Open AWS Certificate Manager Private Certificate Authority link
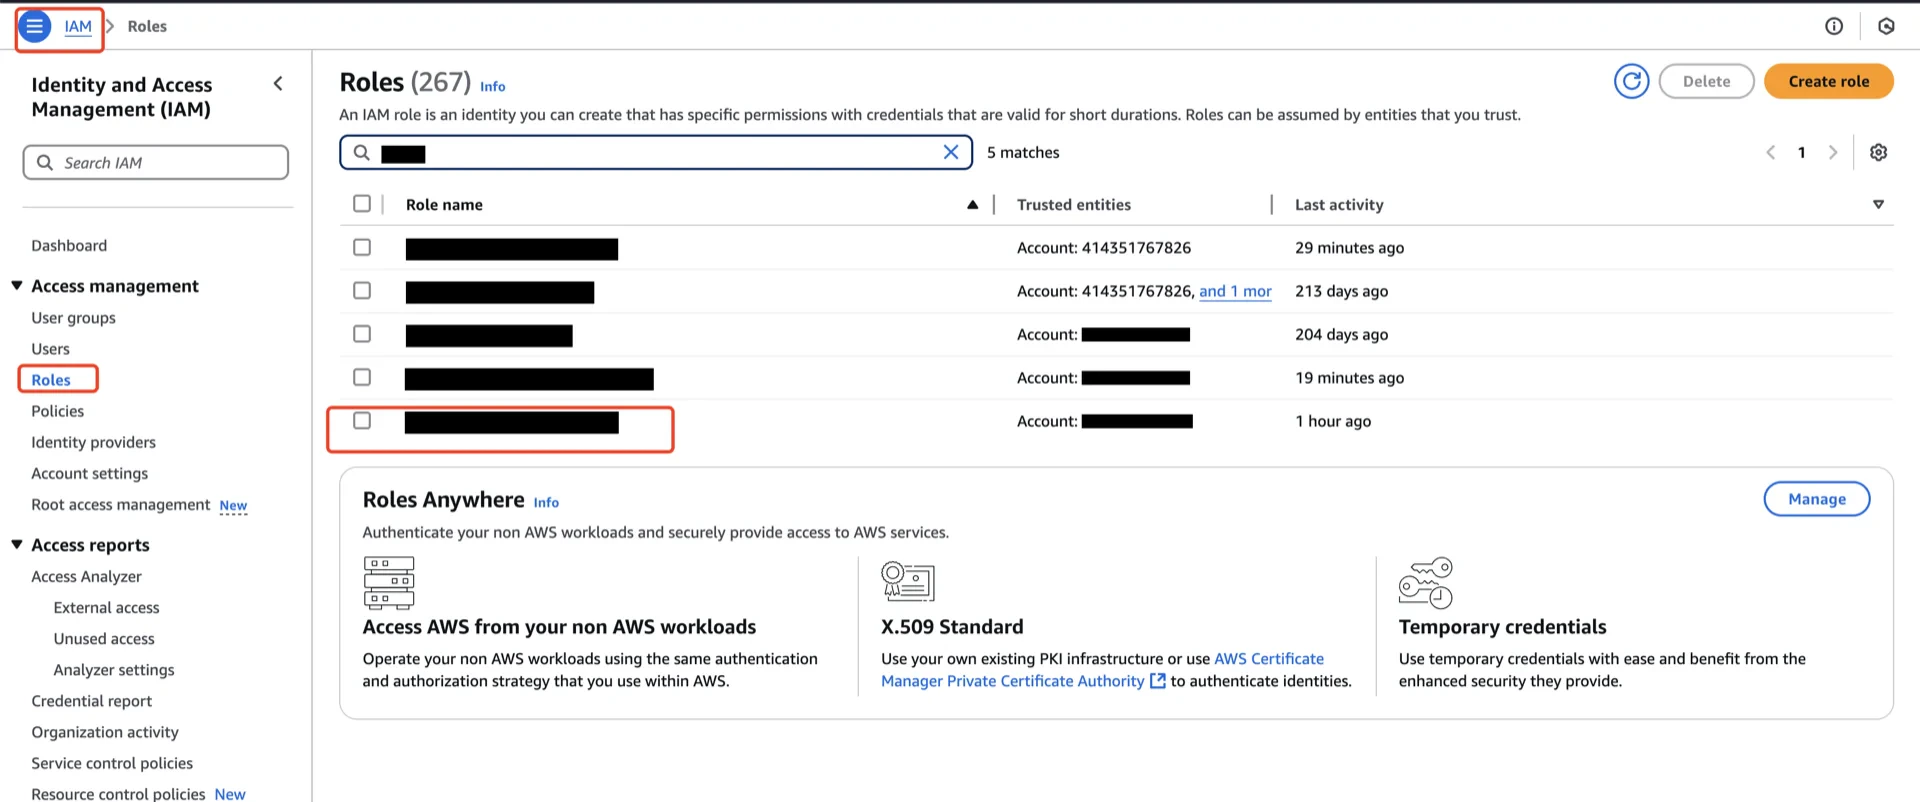 (x=1102, y=670)
